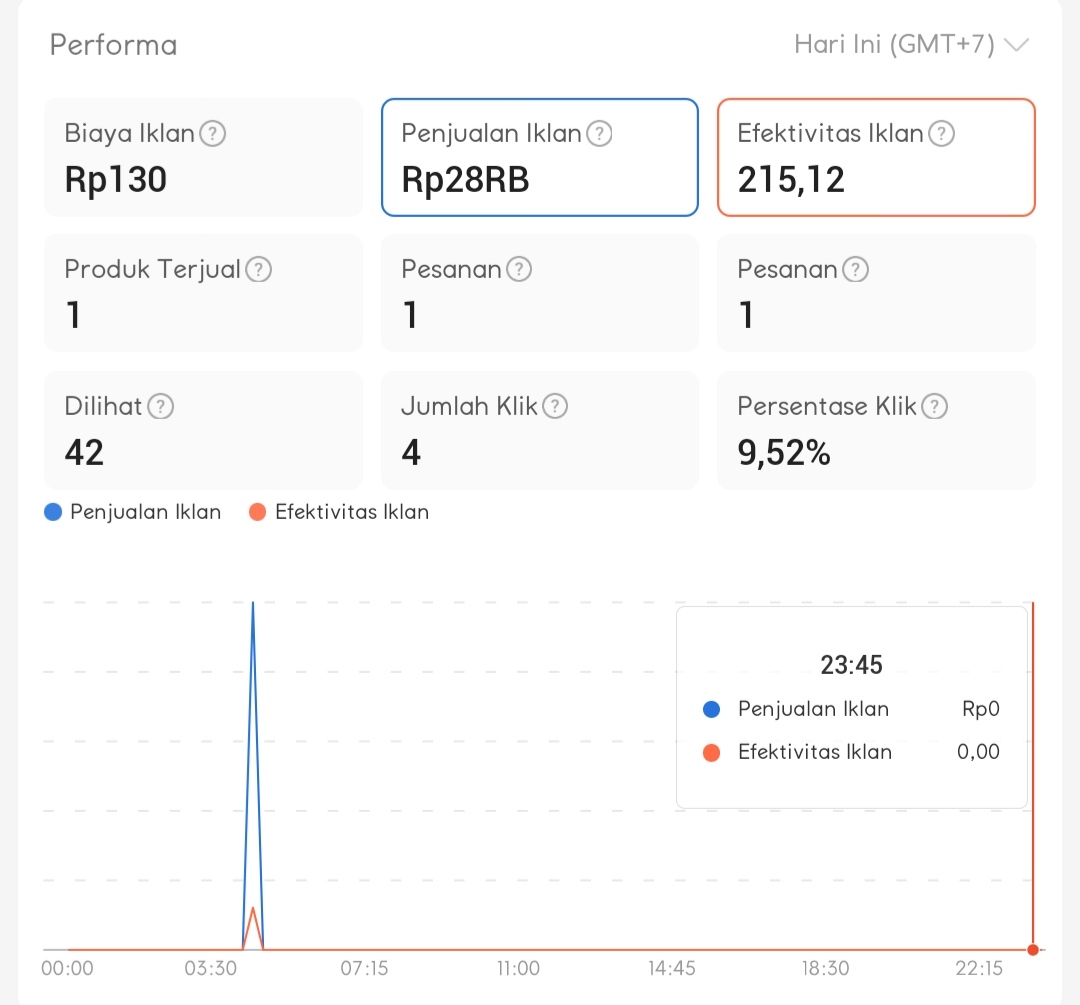Toggle the Biaya Iklan metric card
Image resolution: width=1080 pixels, height=1005 pixels.
click(203, 157)
